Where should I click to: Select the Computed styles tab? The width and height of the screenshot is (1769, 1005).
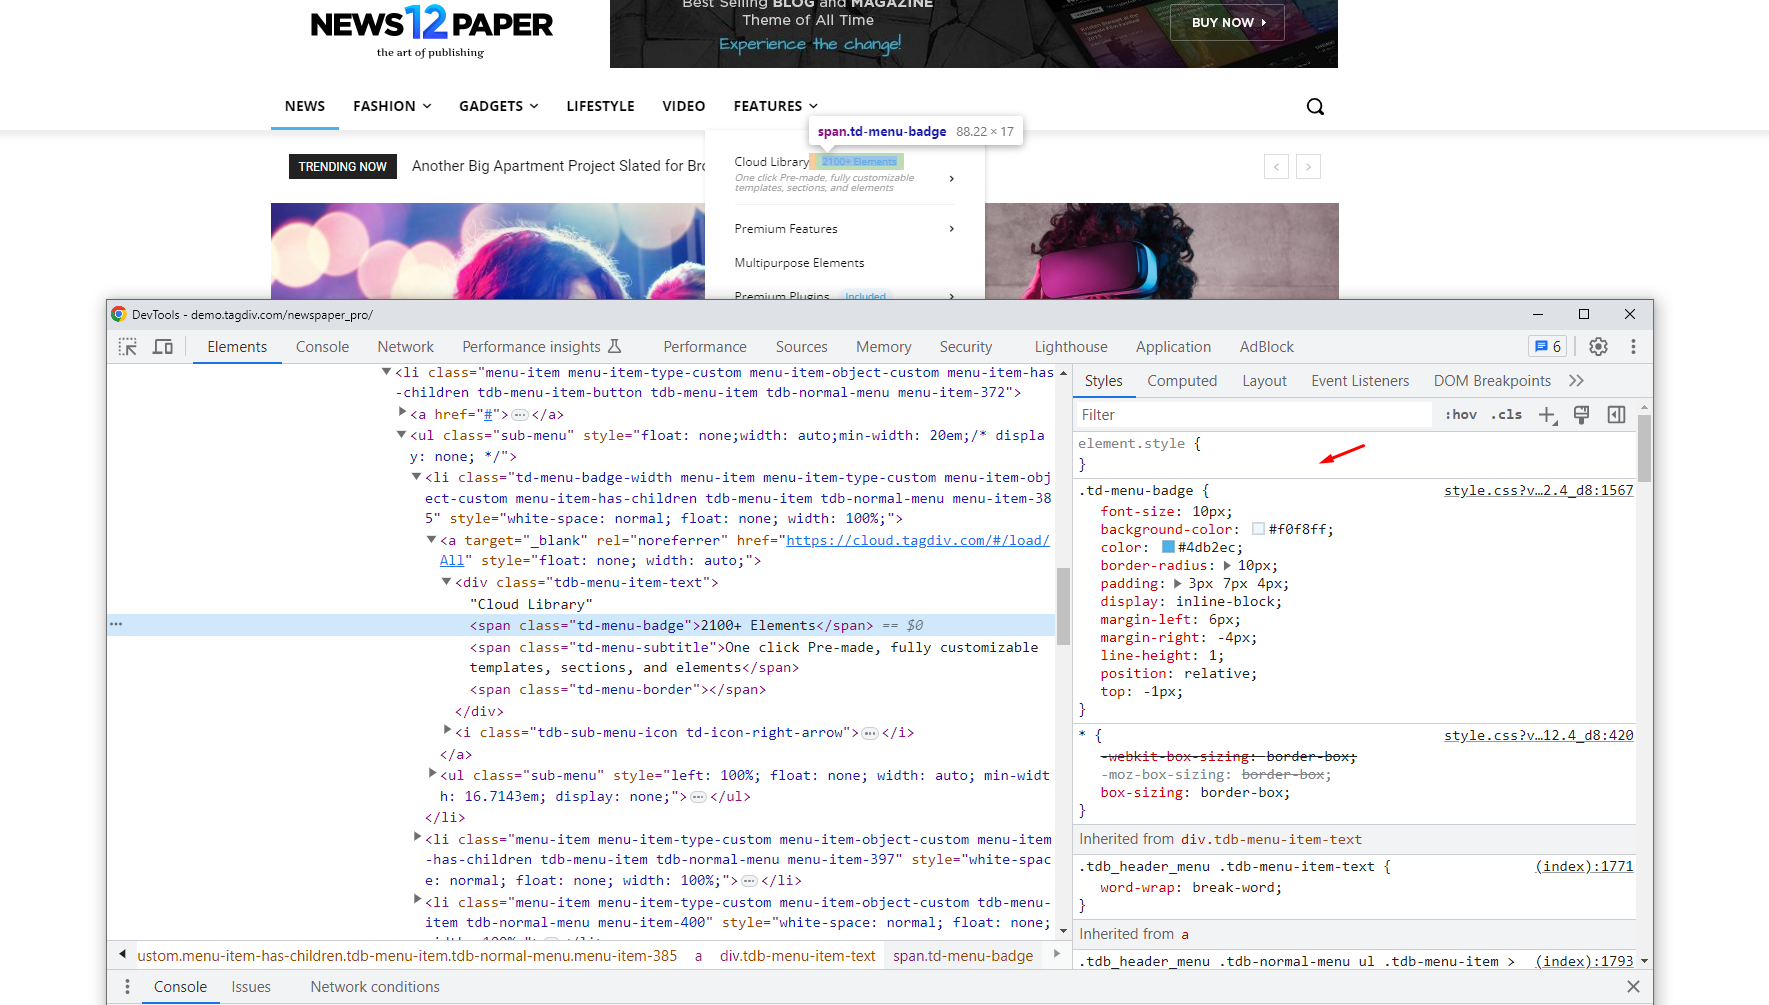coord(1182,381)
